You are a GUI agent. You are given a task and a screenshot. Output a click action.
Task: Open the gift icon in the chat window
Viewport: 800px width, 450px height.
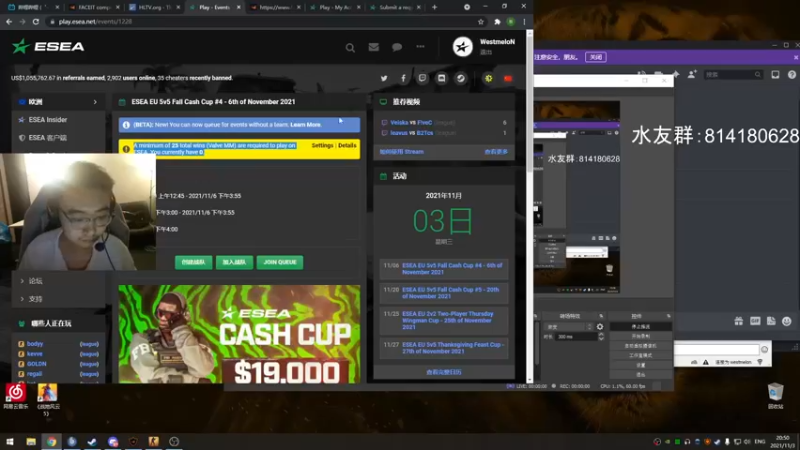coord(738,321)
